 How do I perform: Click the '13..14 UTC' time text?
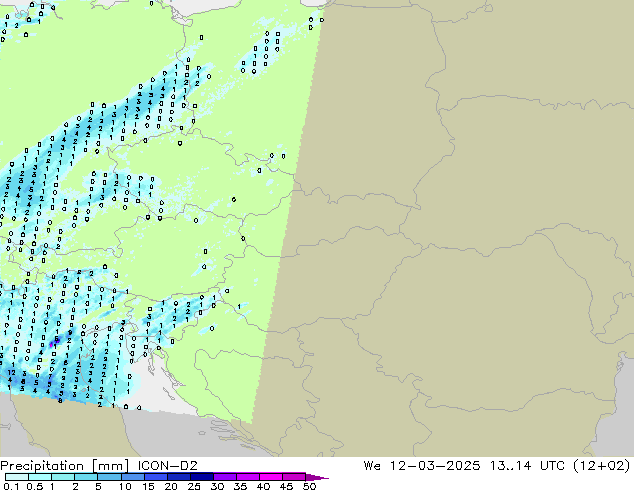tap(527, 465)
